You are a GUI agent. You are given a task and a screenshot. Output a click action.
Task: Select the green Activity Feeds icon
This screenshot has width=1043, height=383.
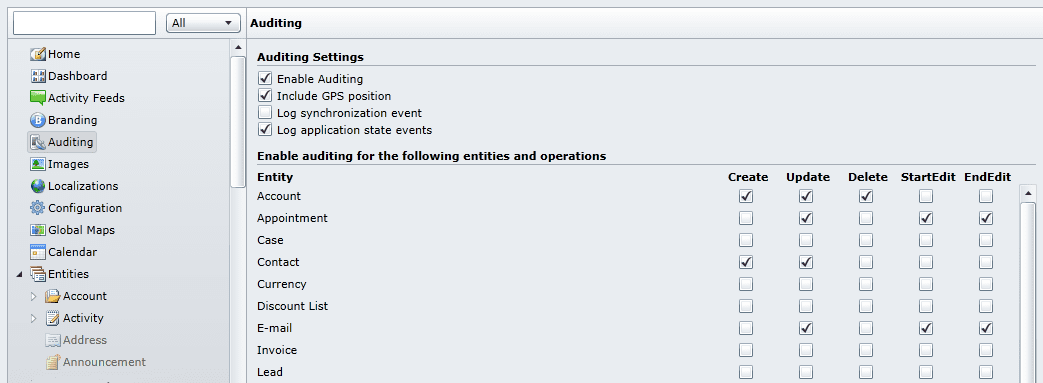(38, 98)
